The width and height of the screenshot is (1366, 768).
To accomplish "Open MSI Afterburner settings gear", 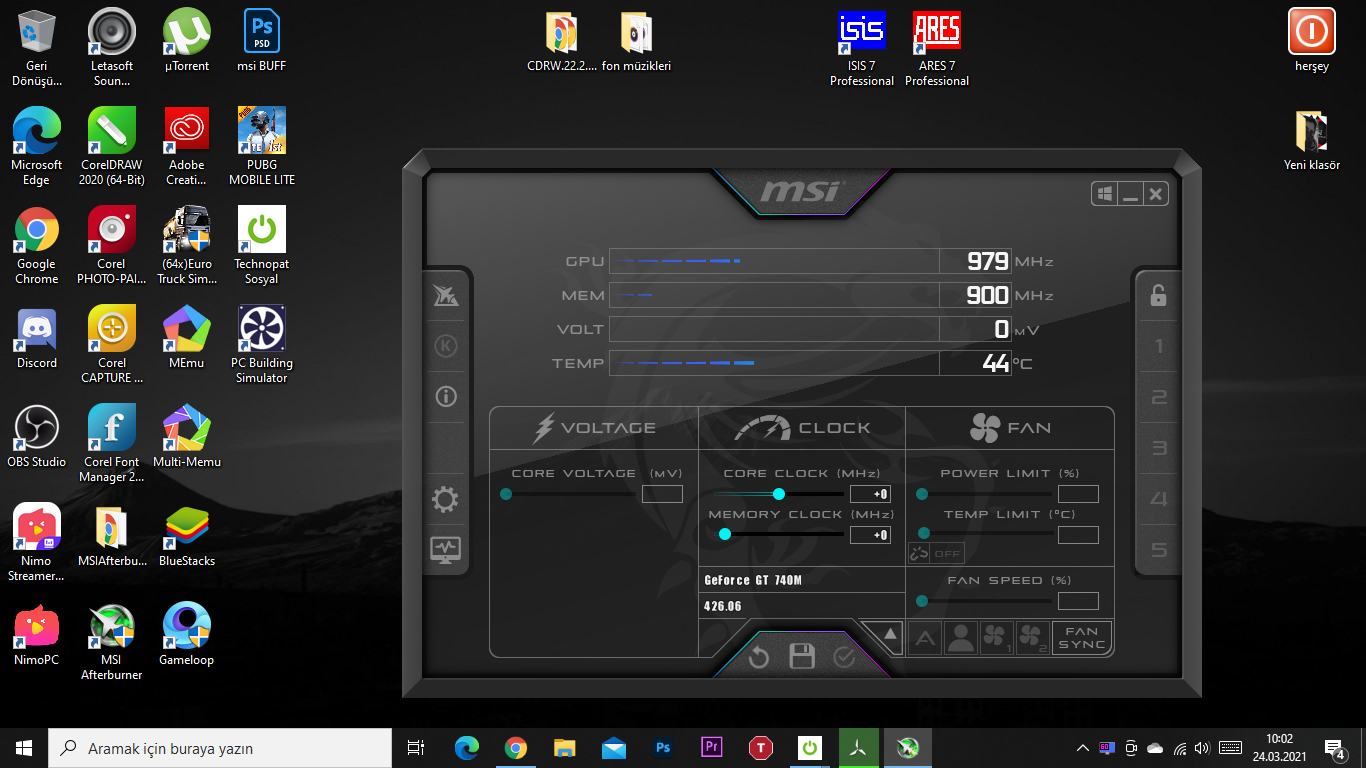I will (x=445, y=500).
